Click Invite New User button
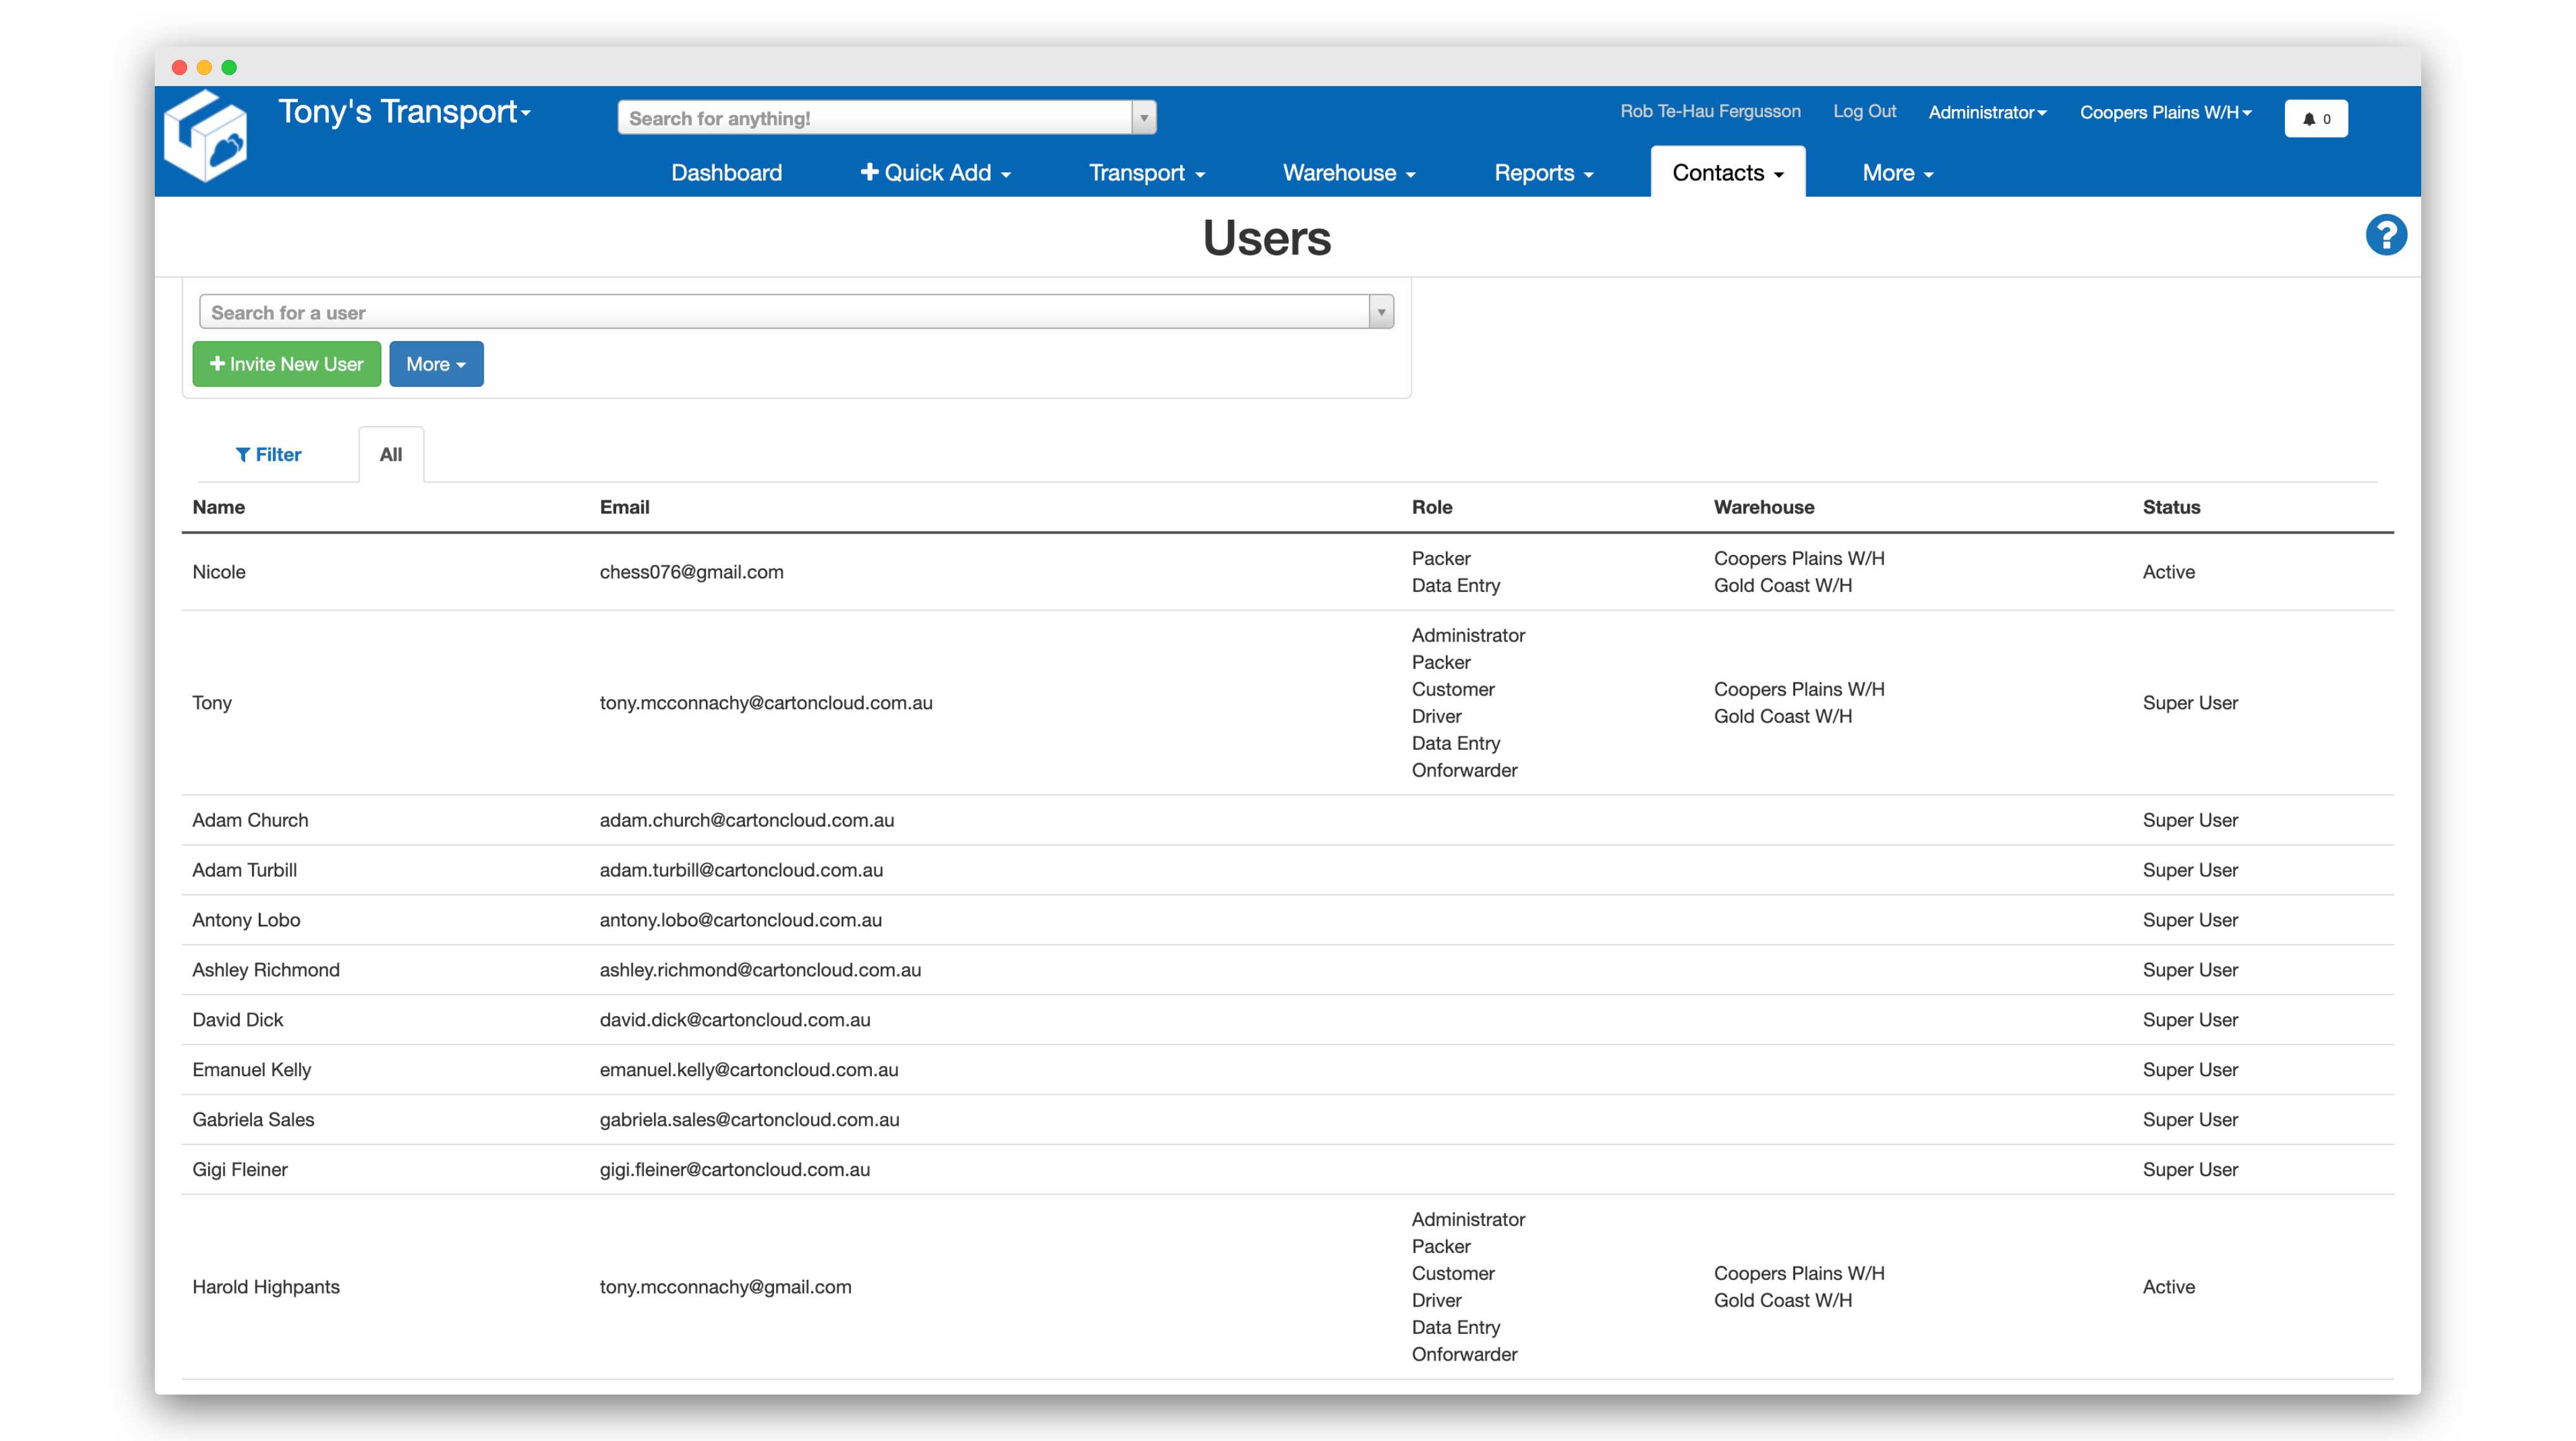 click(x=287, y=364)
